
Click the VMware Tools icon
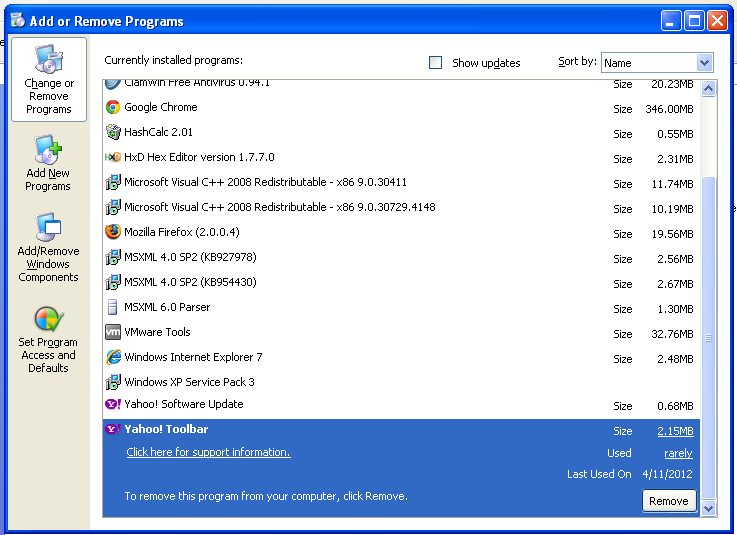(113, 332)
